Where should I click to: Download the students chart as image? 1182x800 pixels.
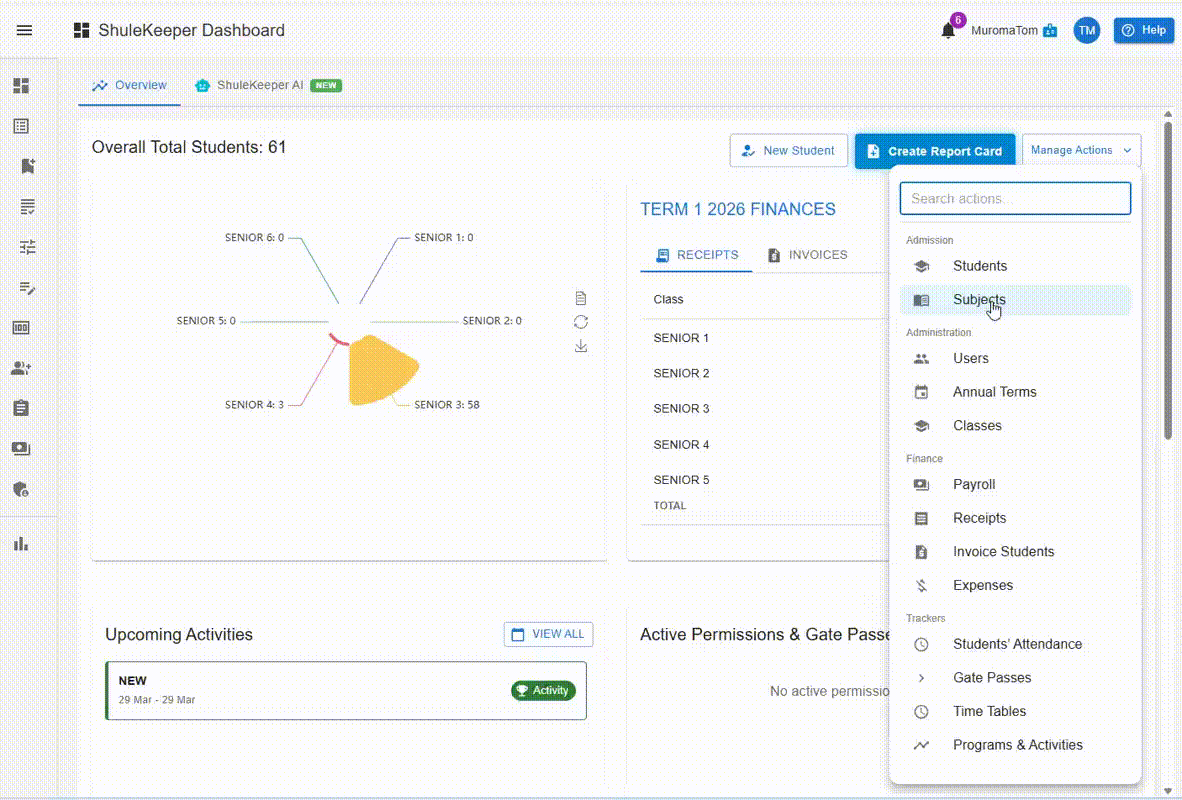581,346
